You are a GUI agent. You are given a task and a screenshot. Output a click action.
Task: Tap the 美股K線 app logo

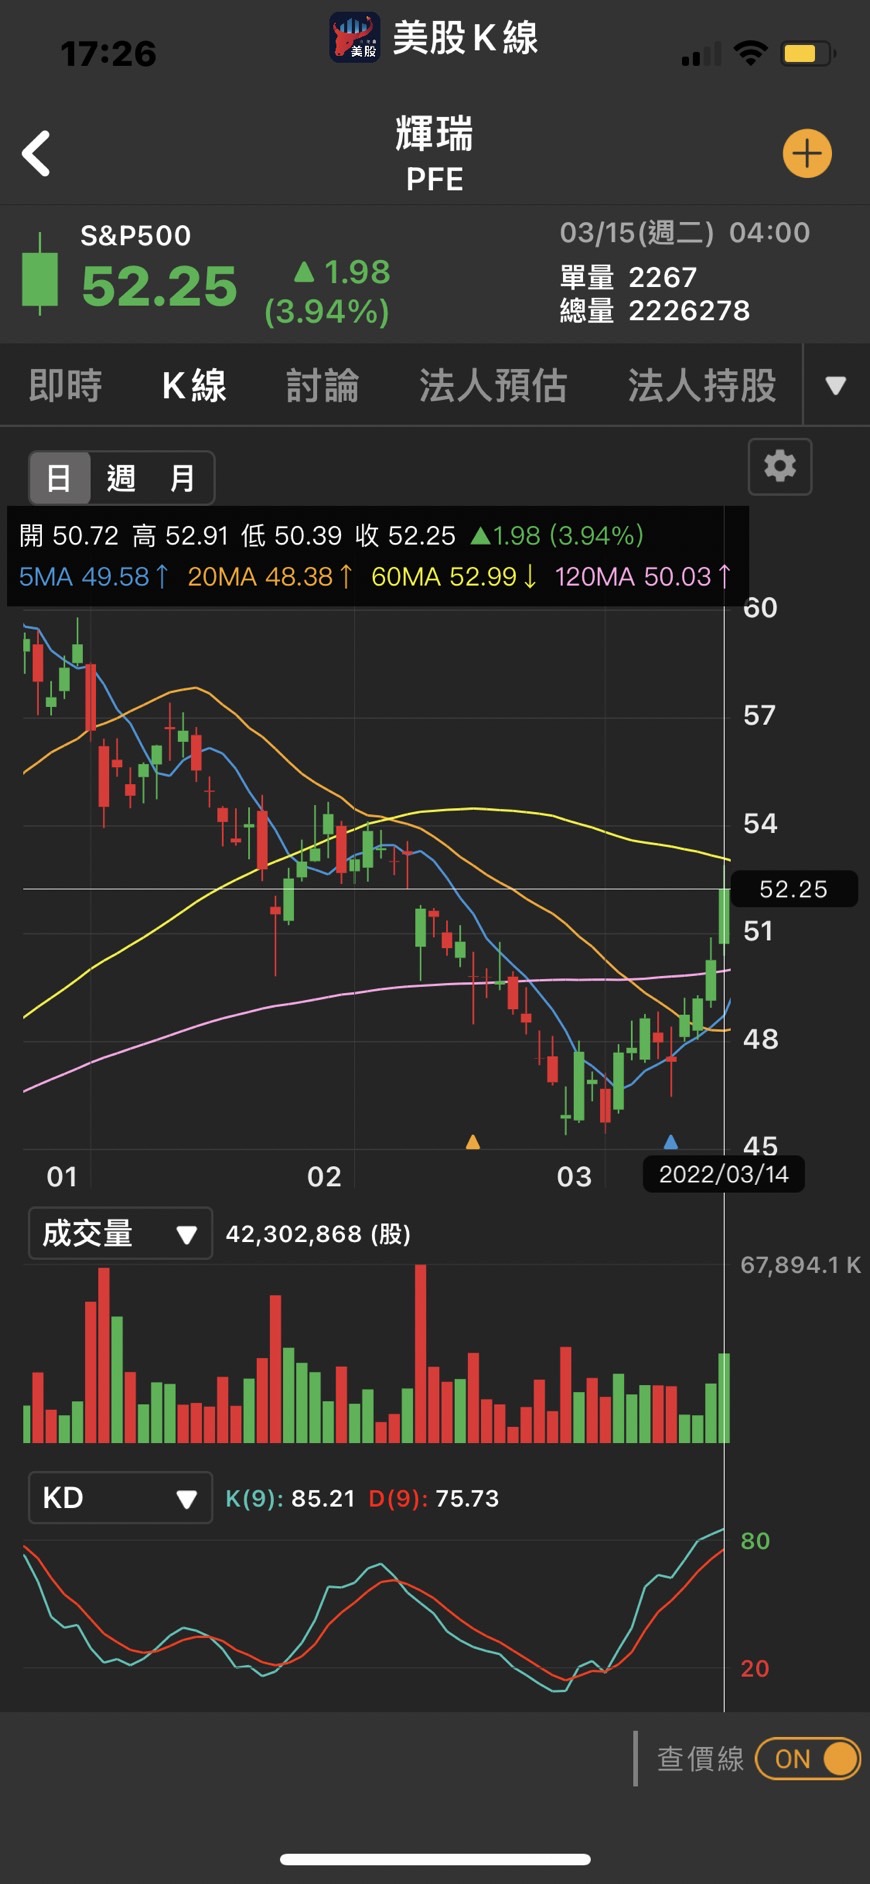pos(355,38)
